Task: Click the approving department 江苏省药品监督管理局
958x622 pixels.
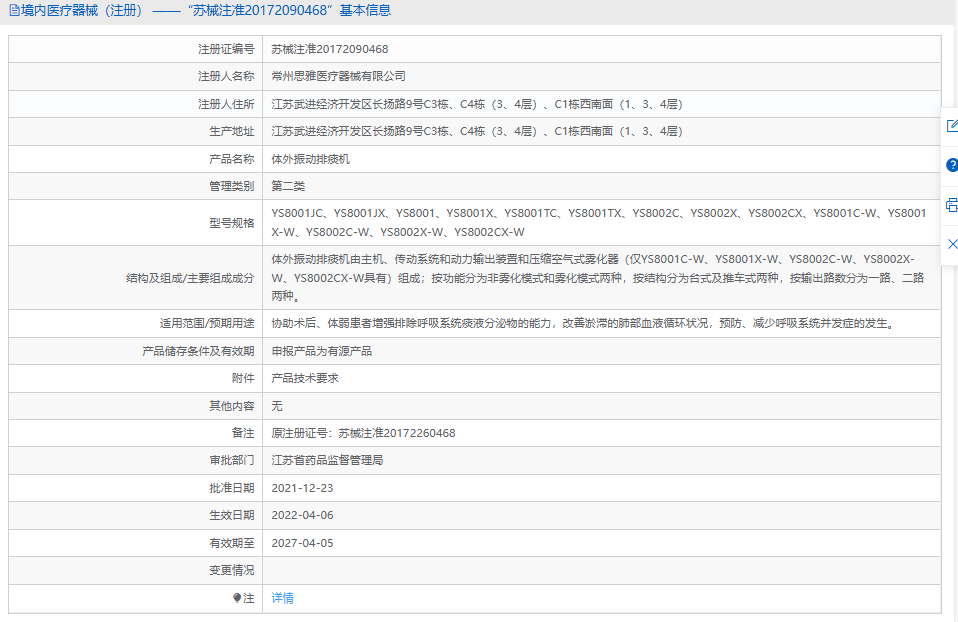Action: (328, 461)
